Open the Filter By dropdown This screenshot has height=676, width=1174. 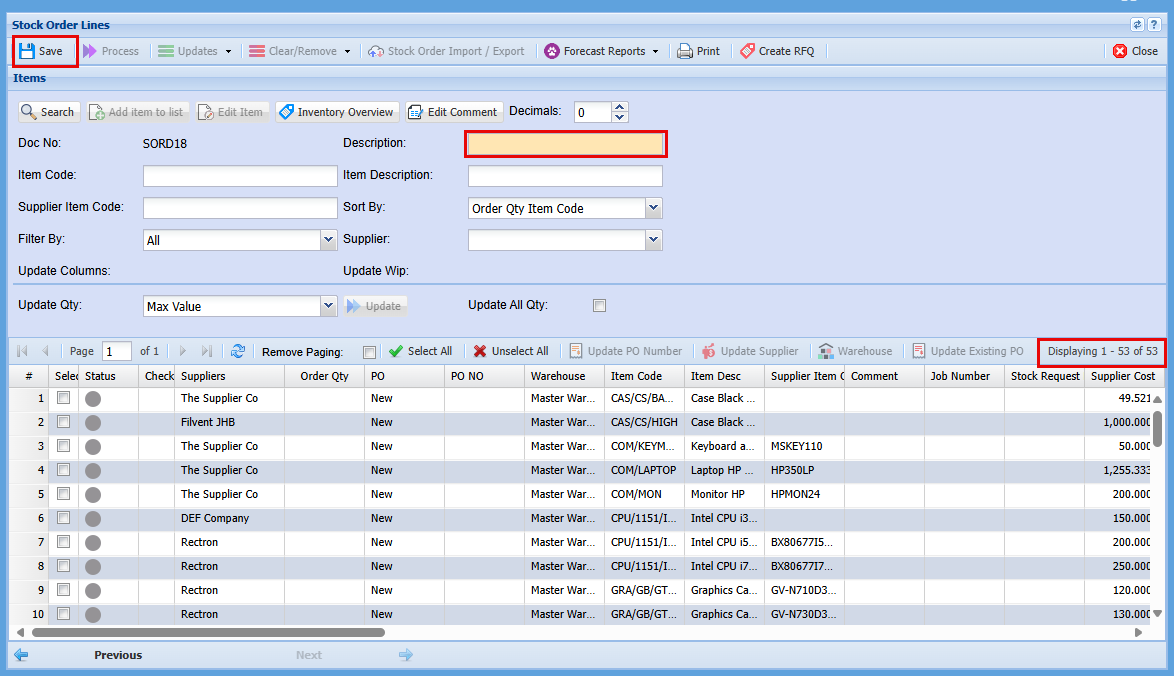pyautogui.click(x=328, y=240)
